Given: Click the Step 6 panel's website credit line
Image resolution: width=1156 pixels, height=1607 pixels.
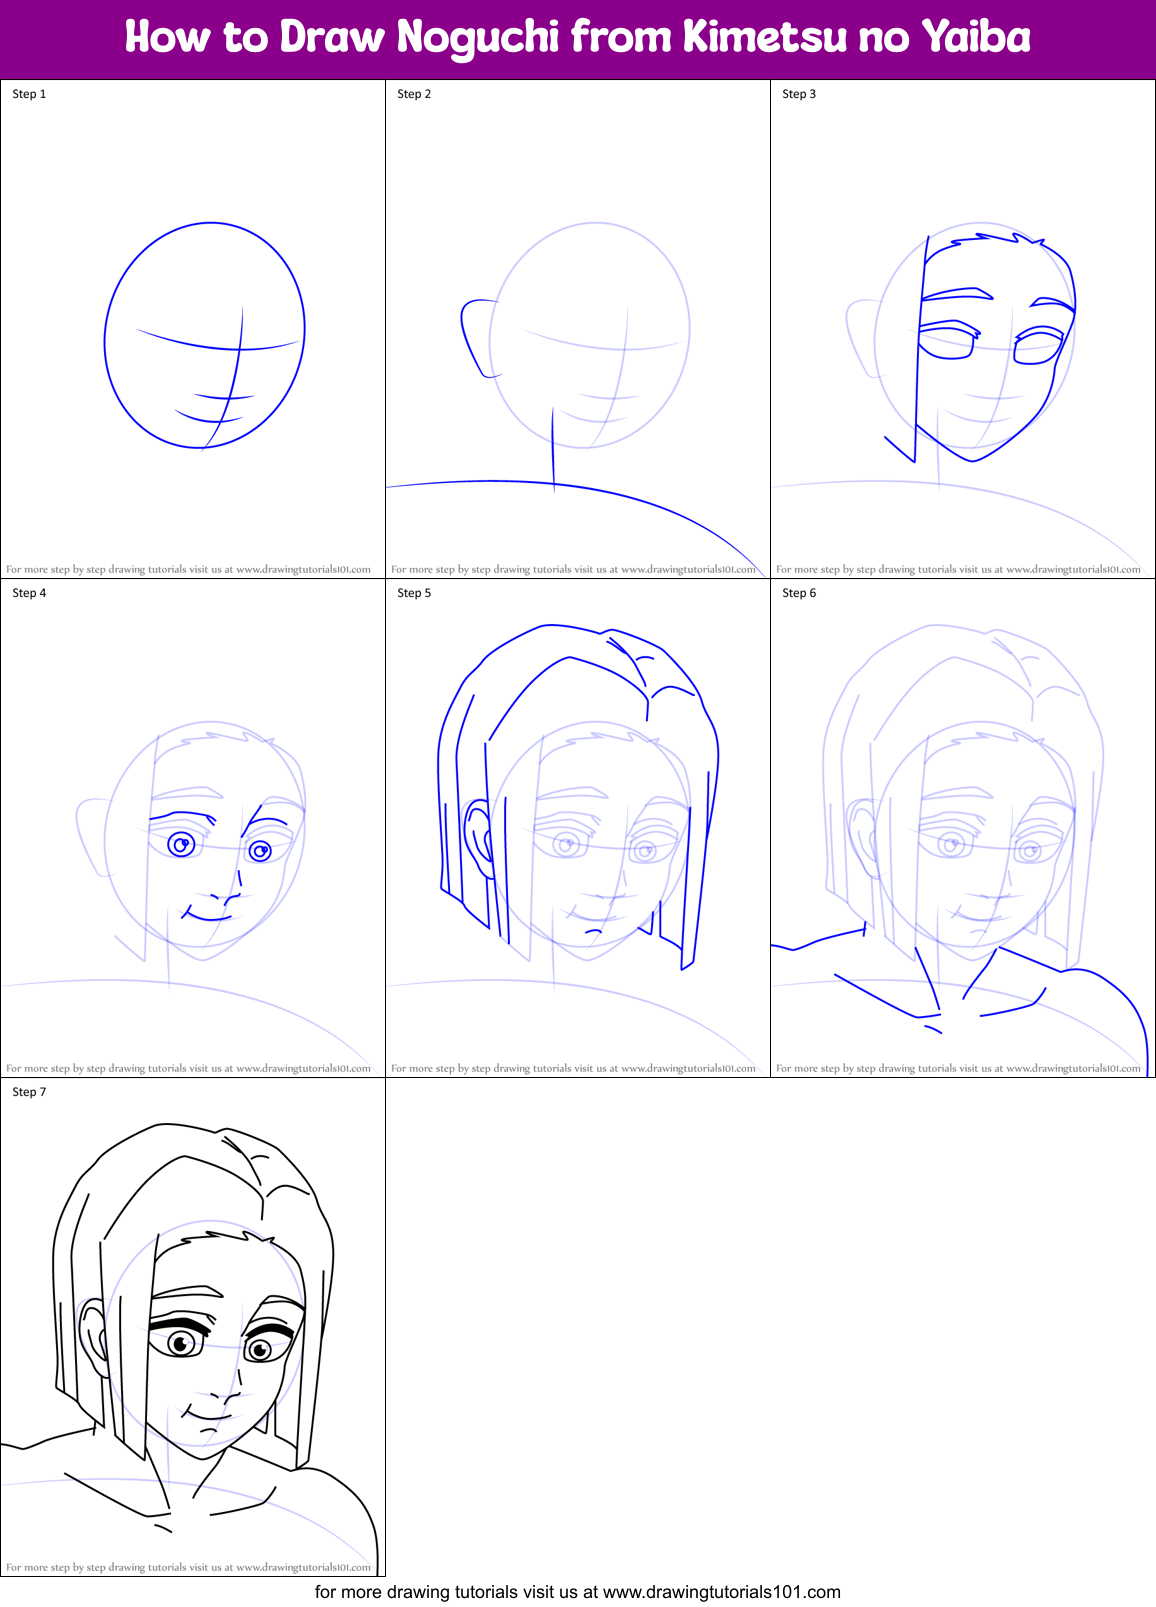Looking at the screenshot, I should click(958, 1068).
